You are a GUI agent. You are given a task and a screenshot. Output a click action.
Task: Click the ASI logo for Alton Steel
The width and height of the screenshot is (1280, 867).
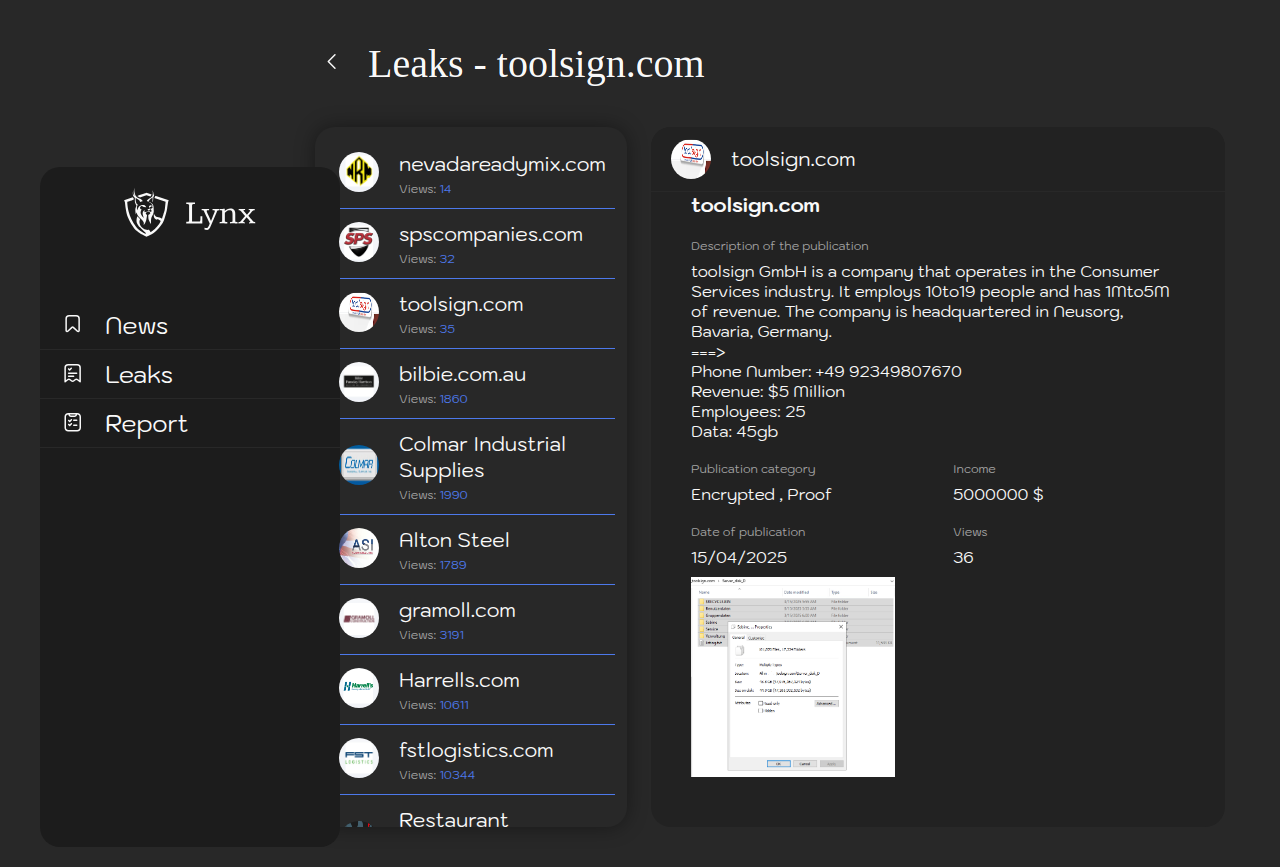(x=359, y=548)
